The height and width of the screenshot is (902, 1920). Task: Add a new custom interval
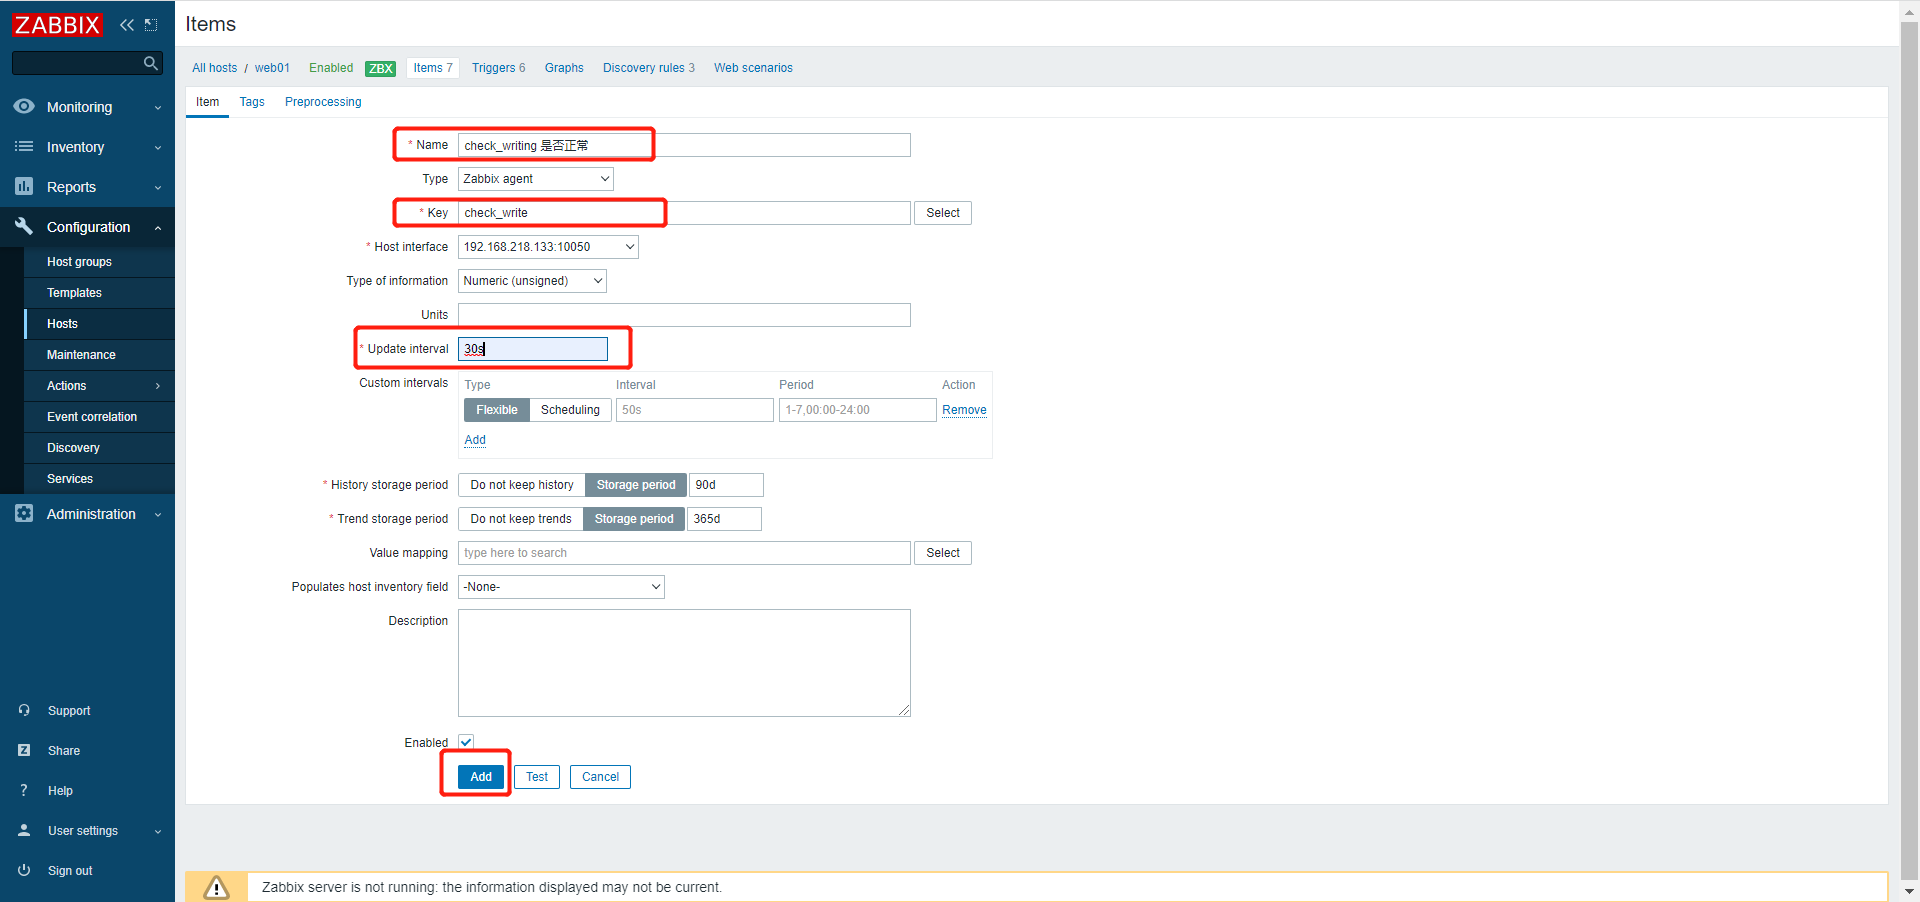point(475,440)
